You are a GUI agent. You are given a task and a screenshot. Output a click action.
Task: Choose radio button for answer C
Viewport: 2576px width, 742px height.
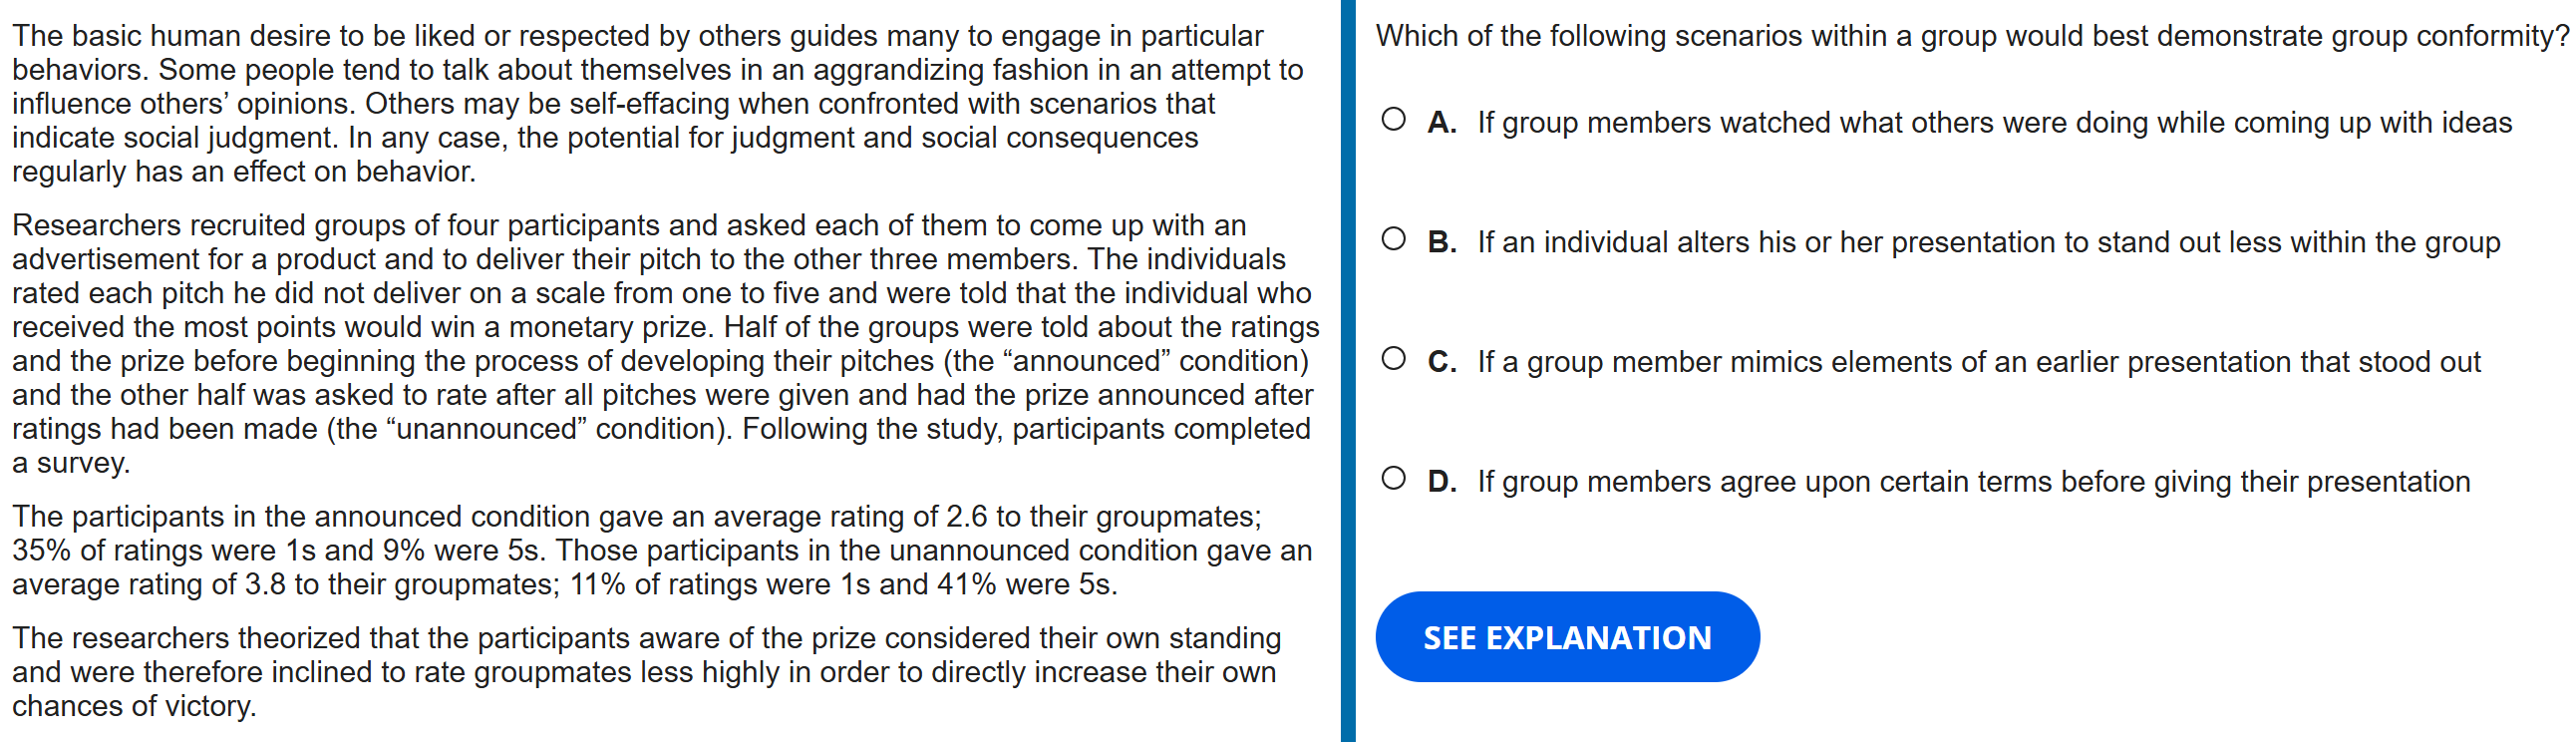click(1393, 359)
